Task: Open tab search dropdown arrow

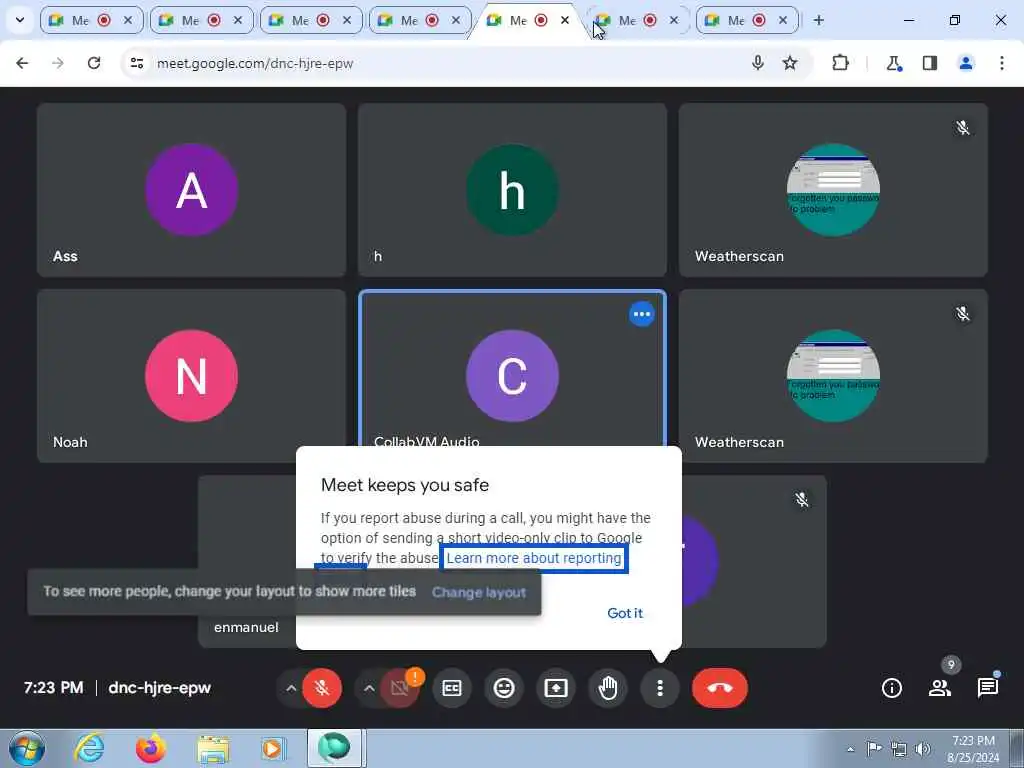Action: click(20, 20)
